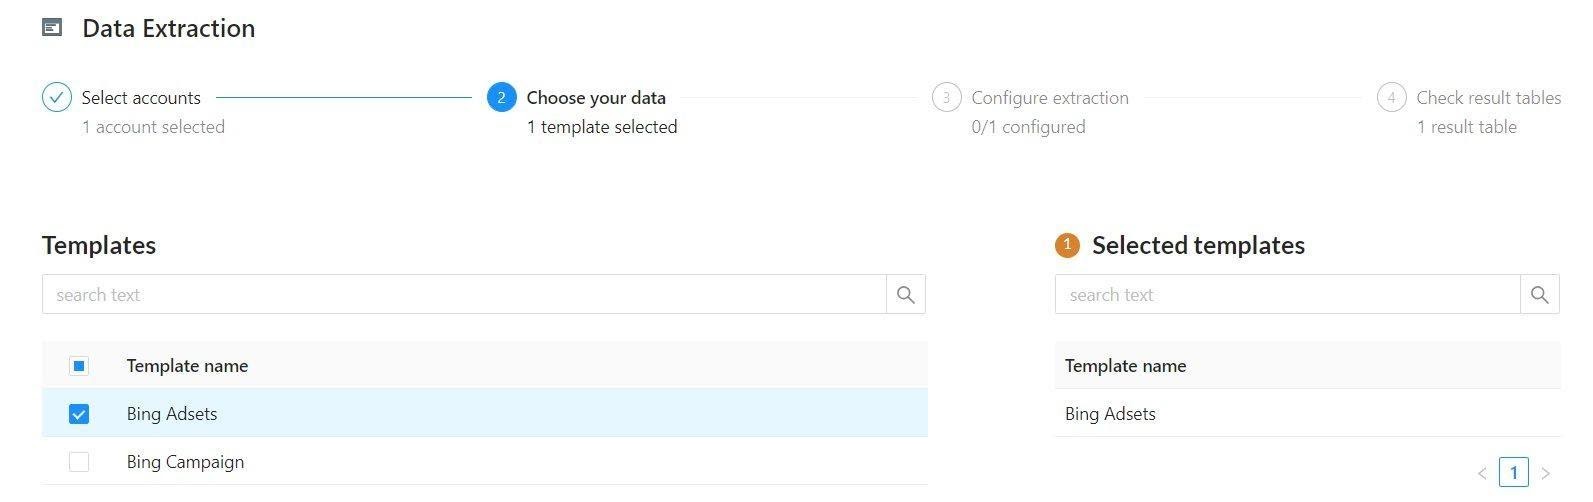Open the Check result tables step

coord(1489,98)
